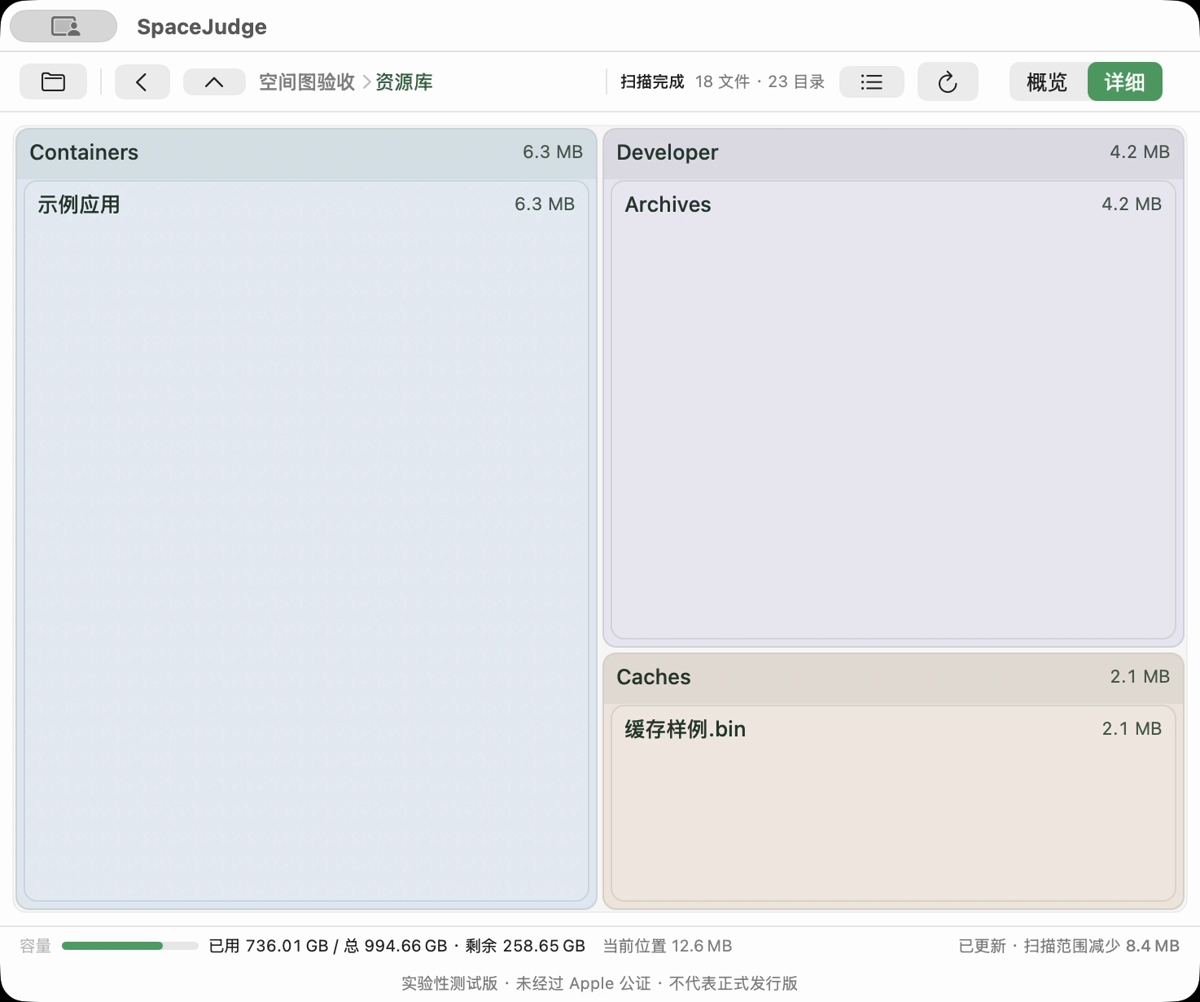Go back with the left chevron button

[142, 82]
